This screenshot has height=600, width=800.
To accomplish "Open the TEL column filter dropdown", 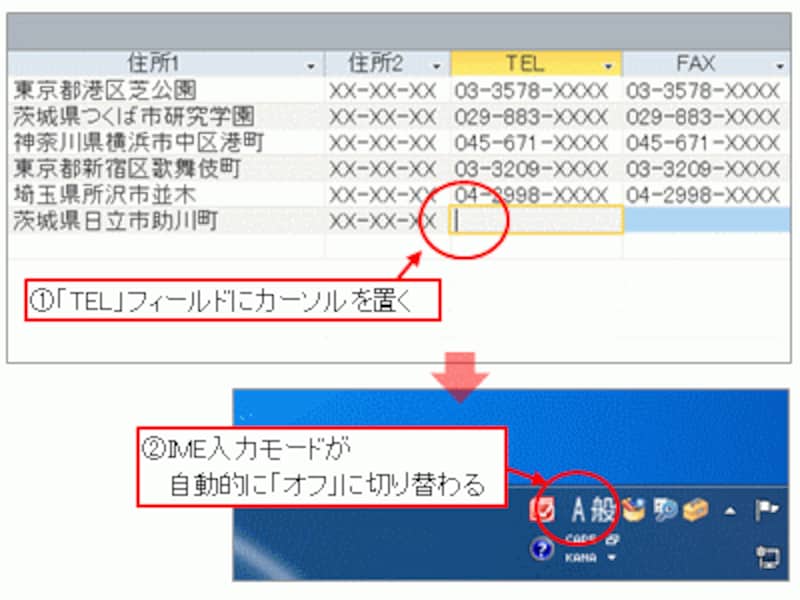I will [608, 66].
